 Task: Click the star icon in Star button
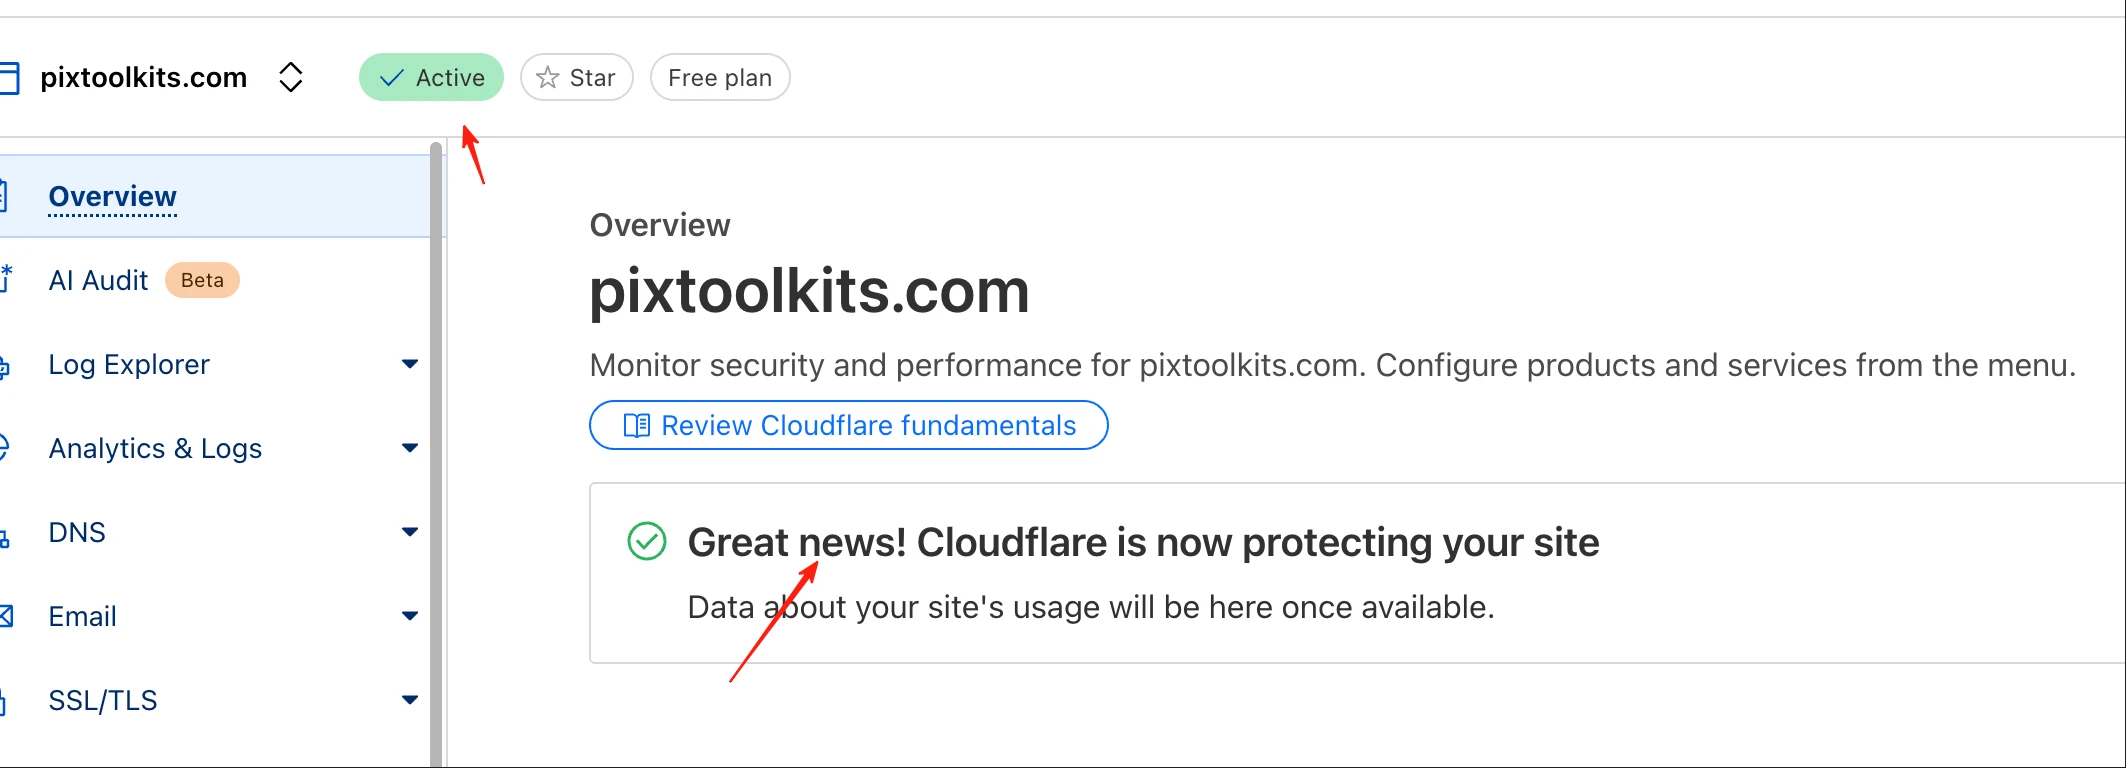547,78
